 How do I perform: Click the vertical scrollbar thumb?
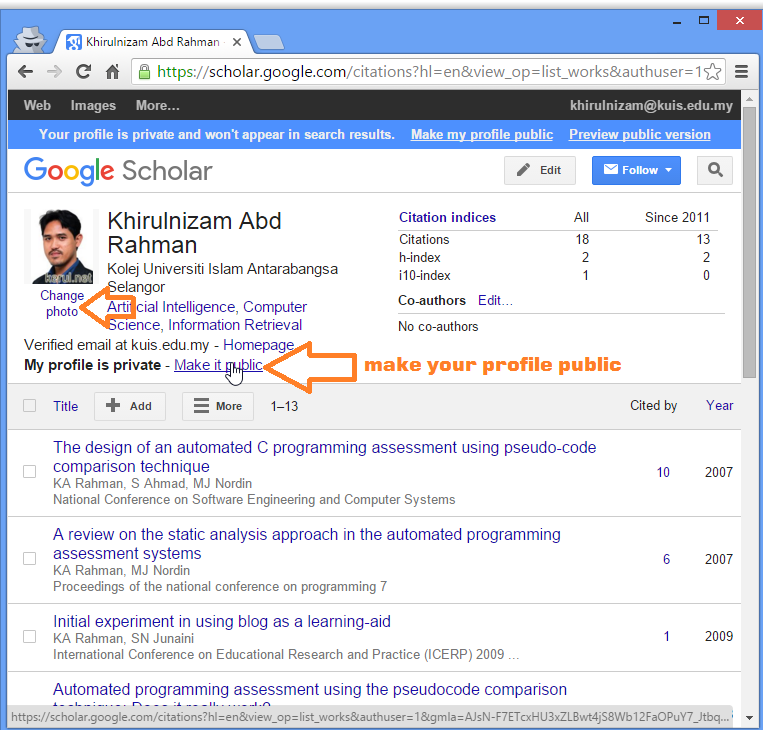pos(749,242)
